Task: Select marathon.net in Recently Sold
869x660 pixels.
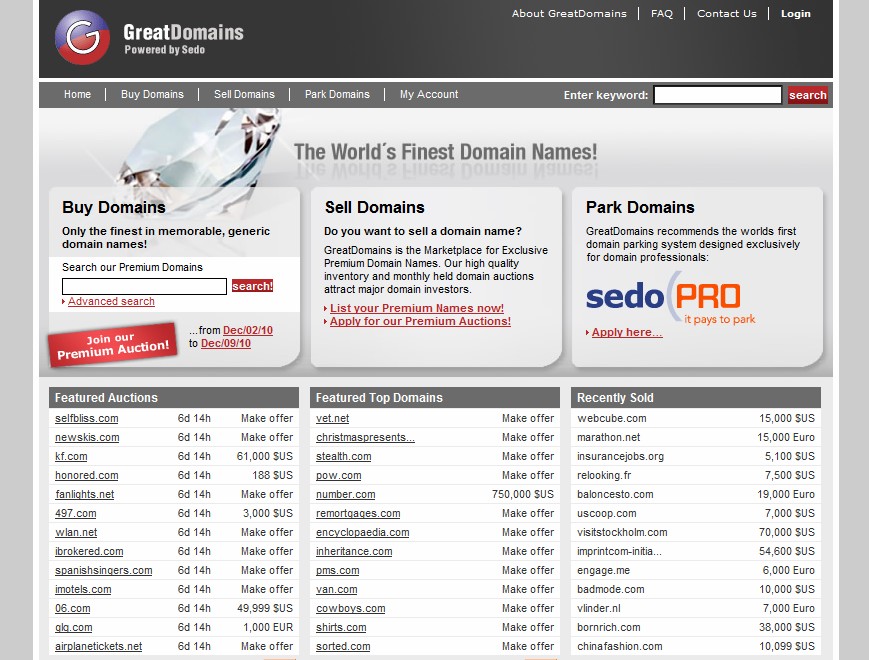Action: (609, 437)
